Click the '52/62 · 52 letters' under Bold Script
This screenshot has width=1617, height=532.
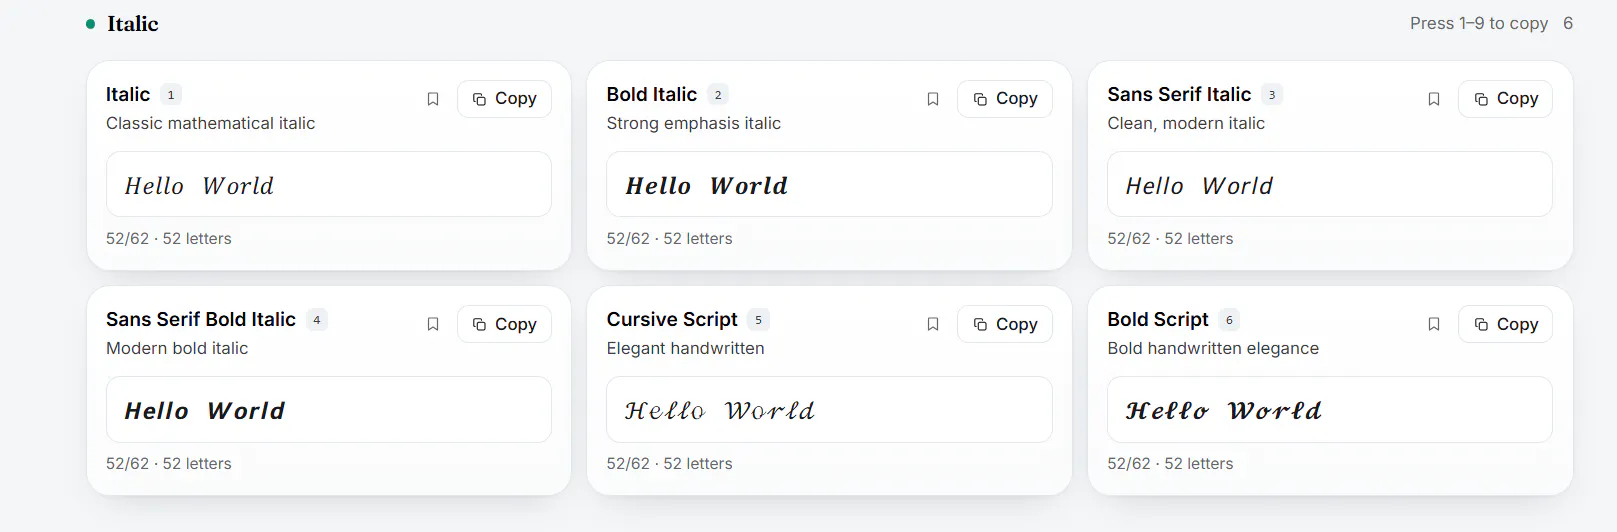pos(1170,463)
